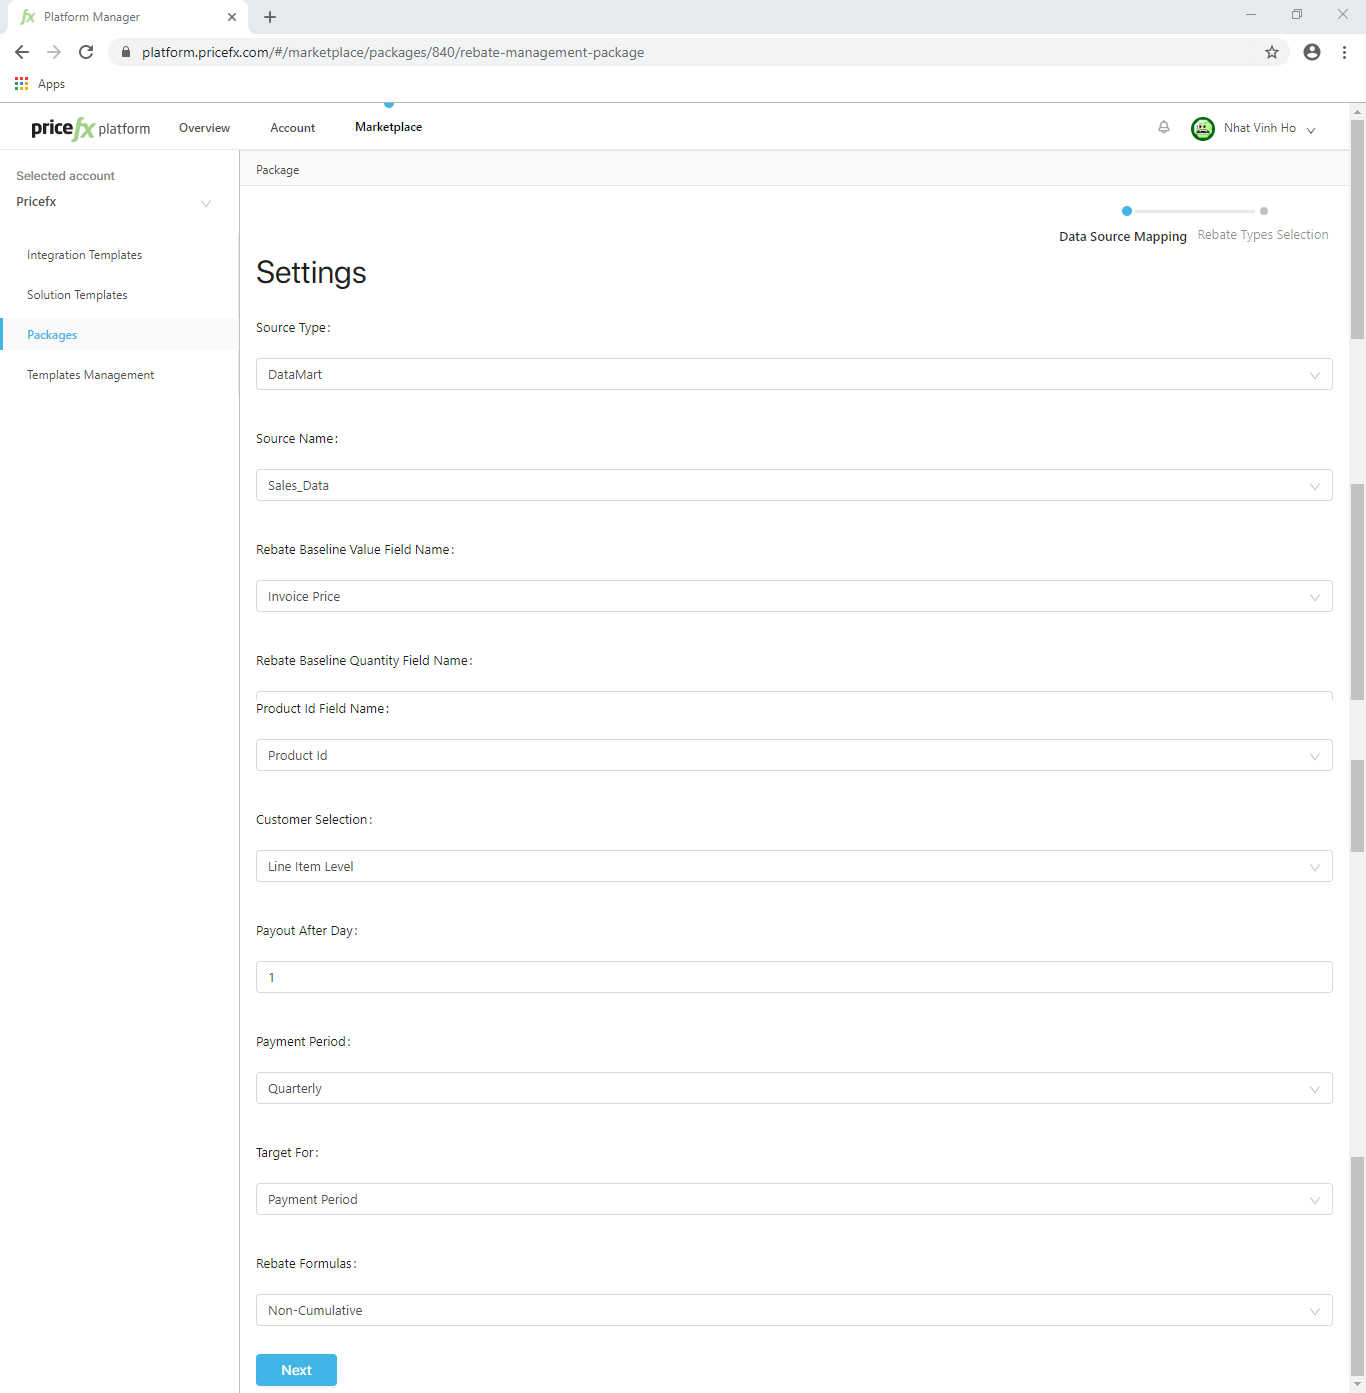Bookmark this page with star icon
Viewport: 1366px width, 1393px height.
coord(1271,52)
